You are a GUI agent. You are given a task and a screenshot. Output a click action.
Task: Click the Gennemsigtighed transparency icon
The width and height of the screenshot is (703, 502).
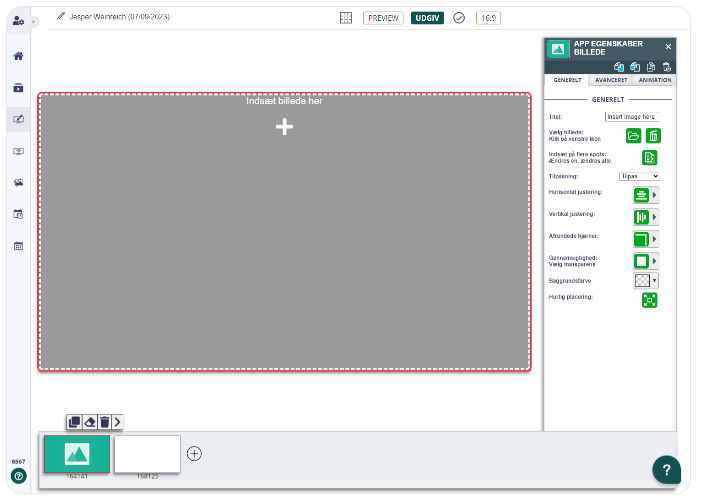click(641, 261)
